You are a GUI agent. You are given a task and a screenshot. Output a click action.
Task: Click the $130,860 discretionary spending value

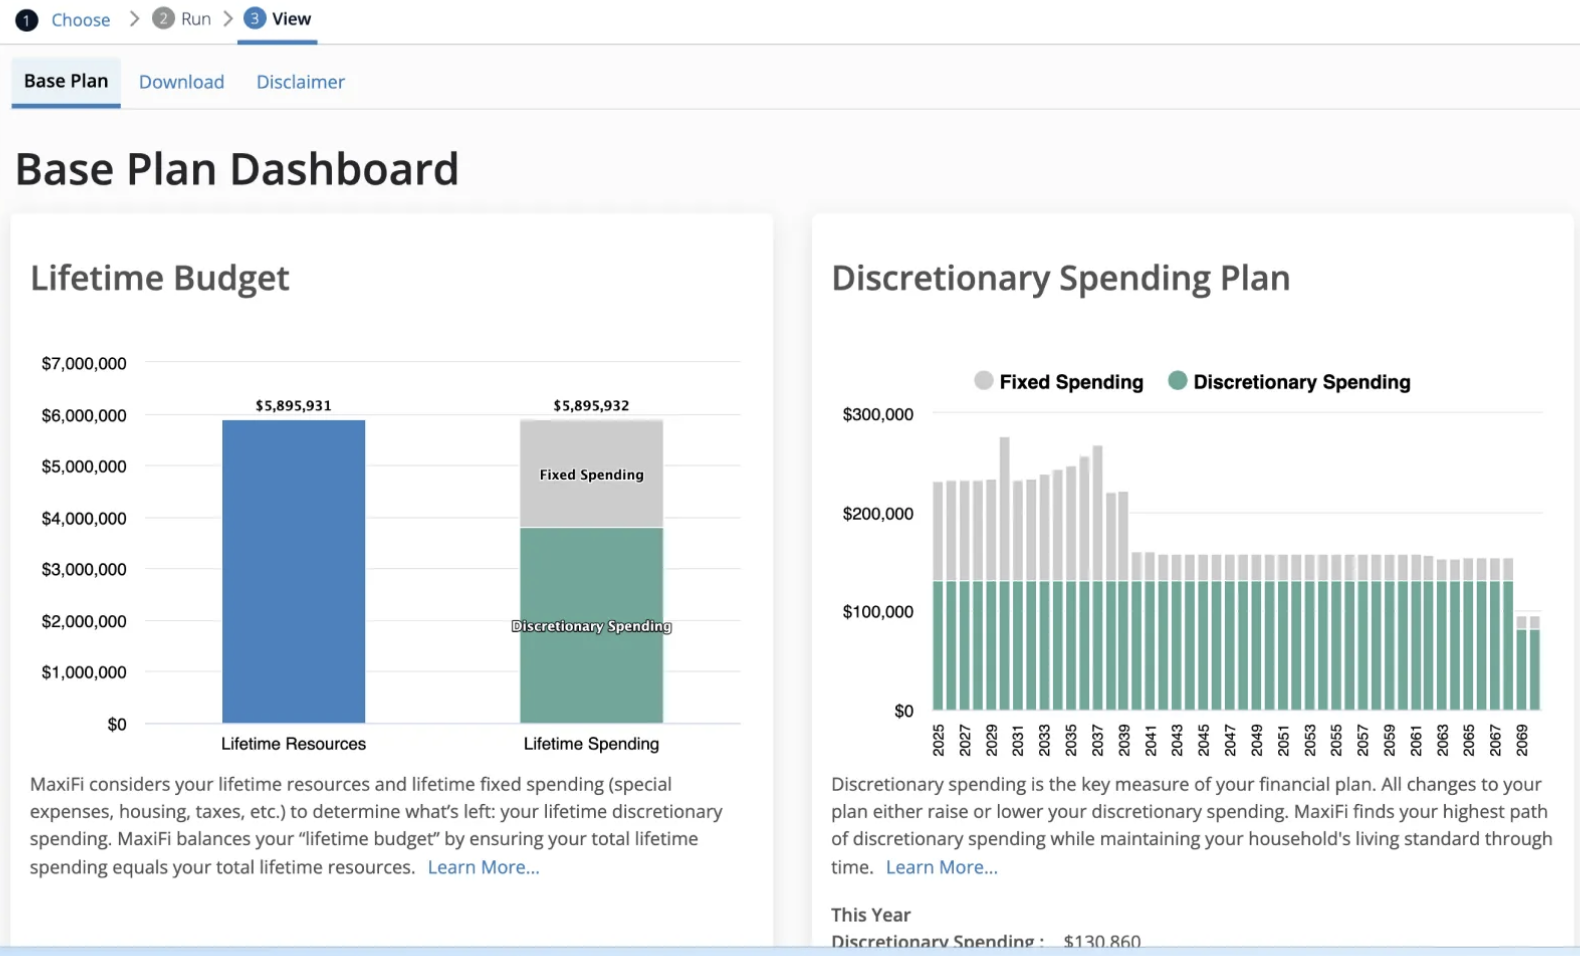point(1102,941)
